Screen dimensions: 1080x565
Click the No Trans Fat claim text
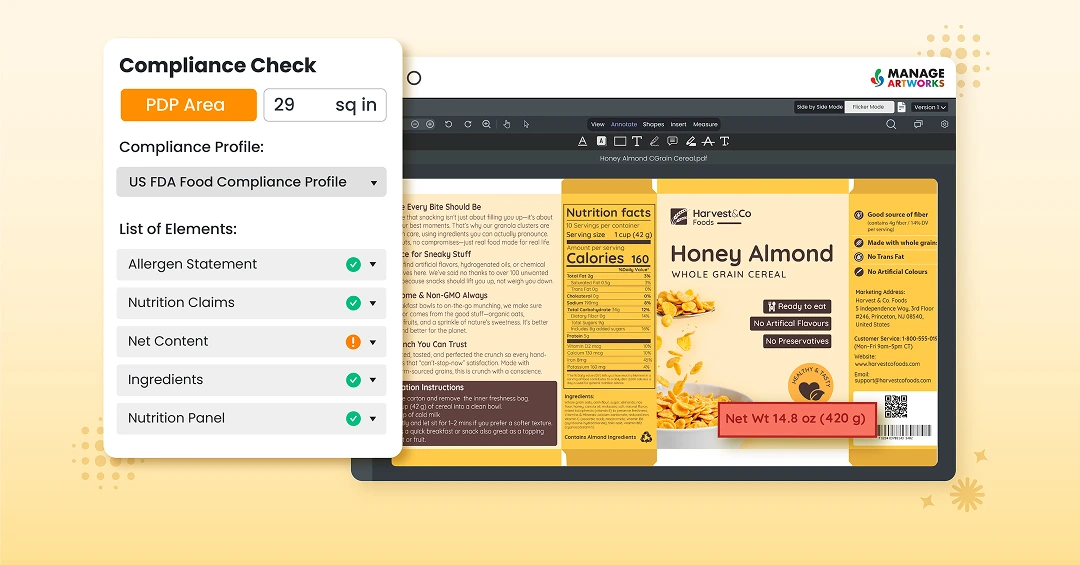(885, 256)
